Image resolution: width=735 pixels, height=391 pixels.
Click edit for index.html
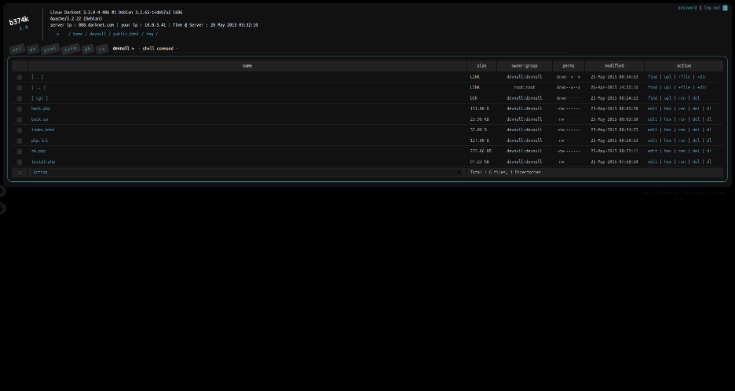pos(652,130)
